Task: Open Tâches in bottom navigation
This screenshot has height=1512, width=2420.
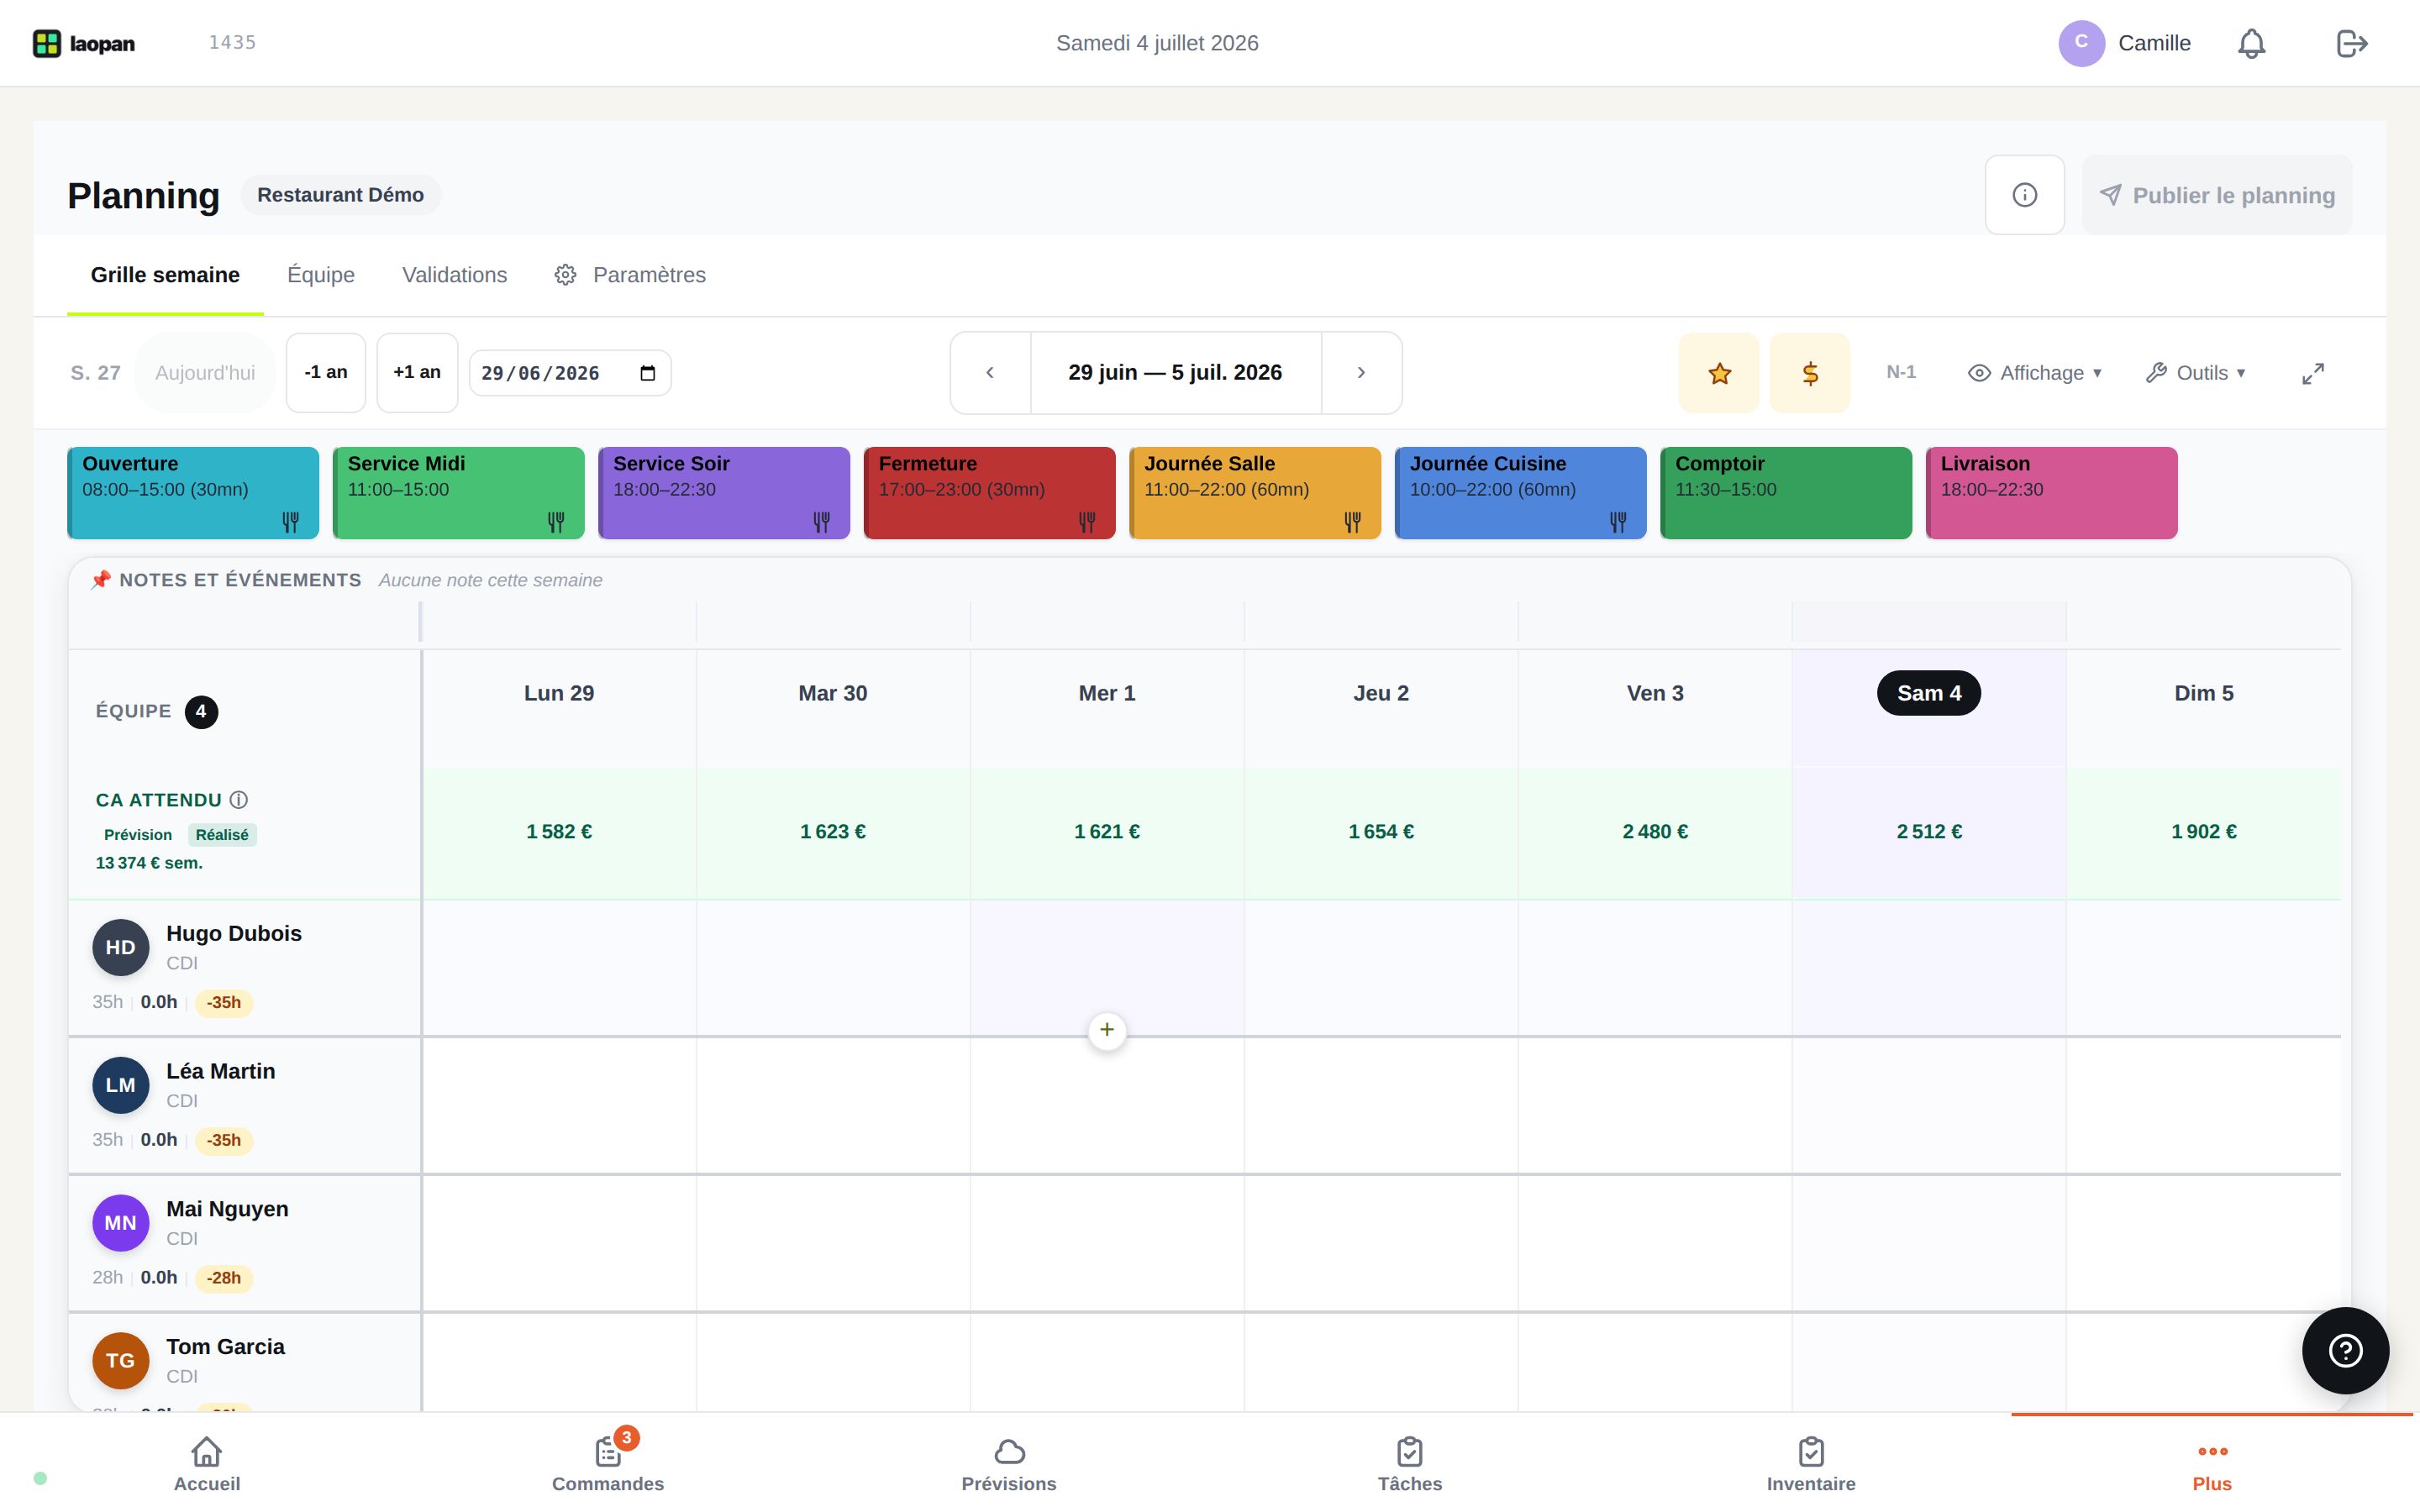Action: pyautogui.click(x=1410, y=1464)
